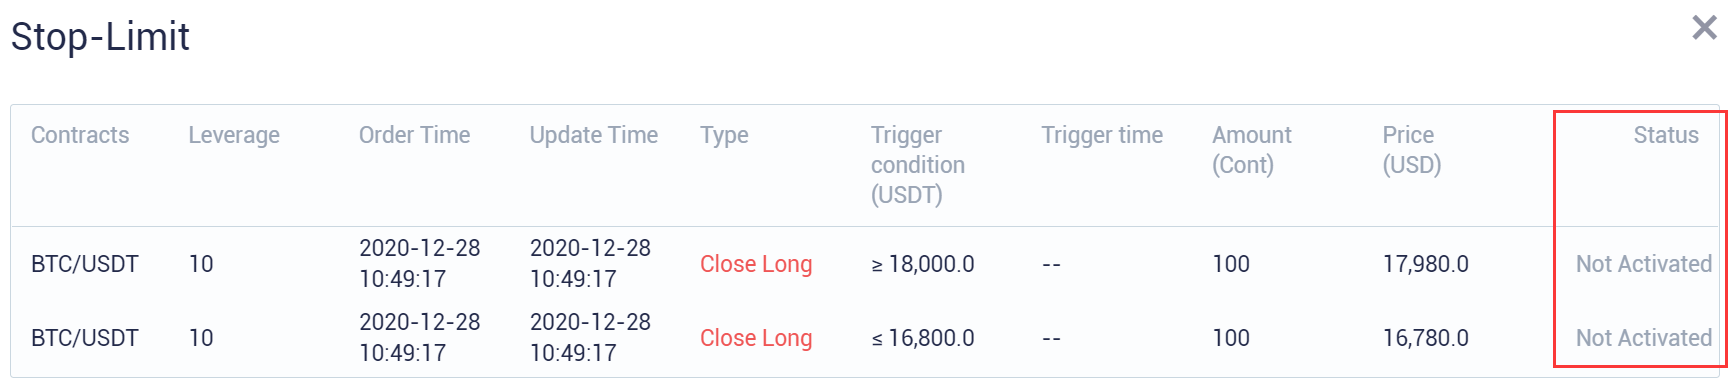The image size is (1735, 387).
Task: Click the Trigger time column header
Action: click(x=1102, y=135)
